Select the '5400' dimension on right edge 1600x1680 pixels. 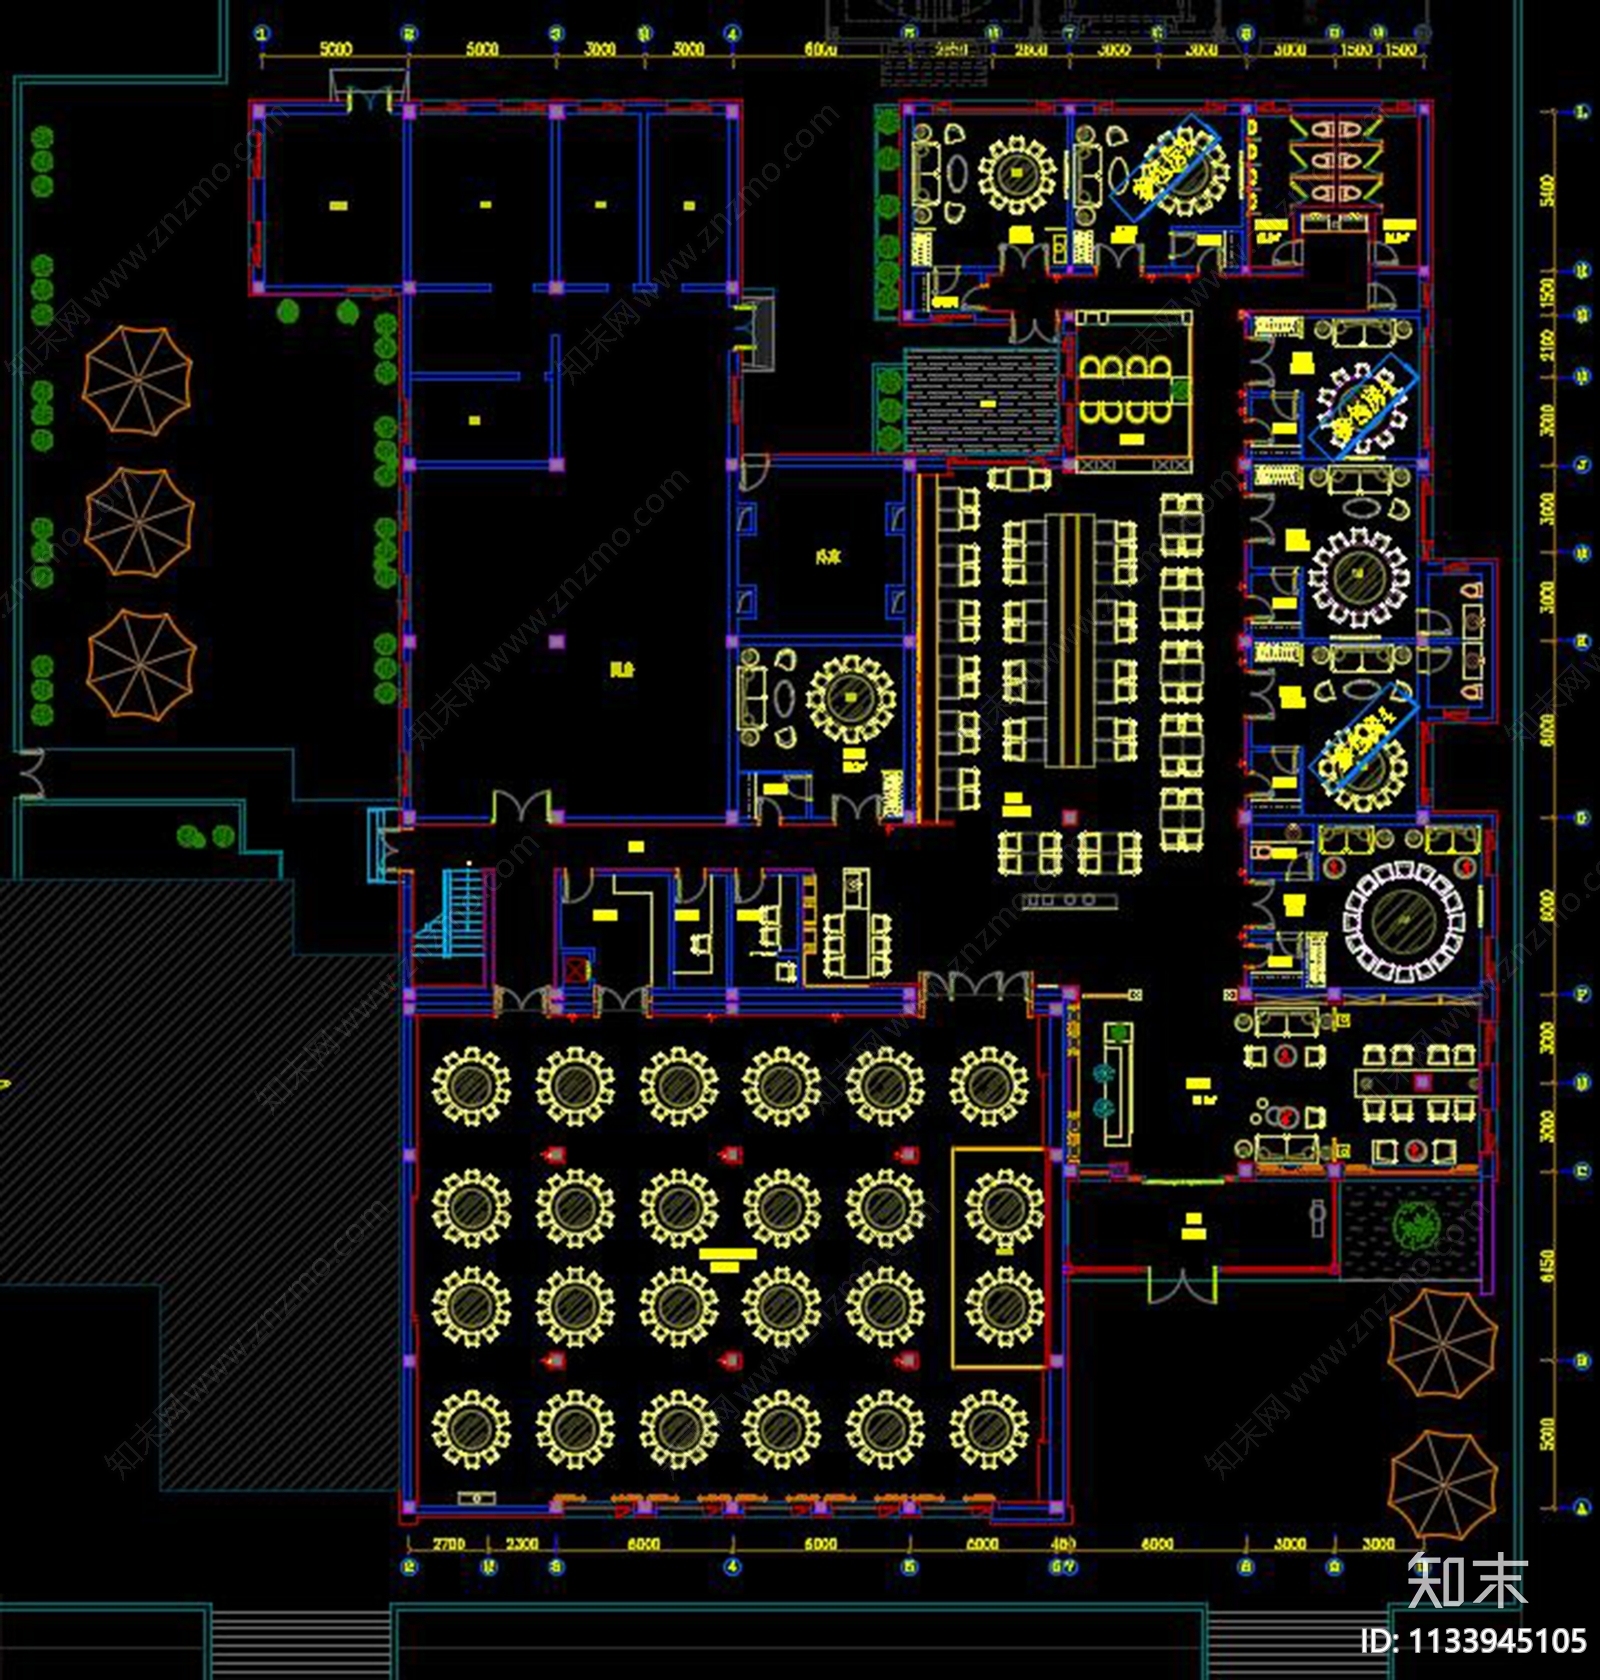[x=1549, y=190]
